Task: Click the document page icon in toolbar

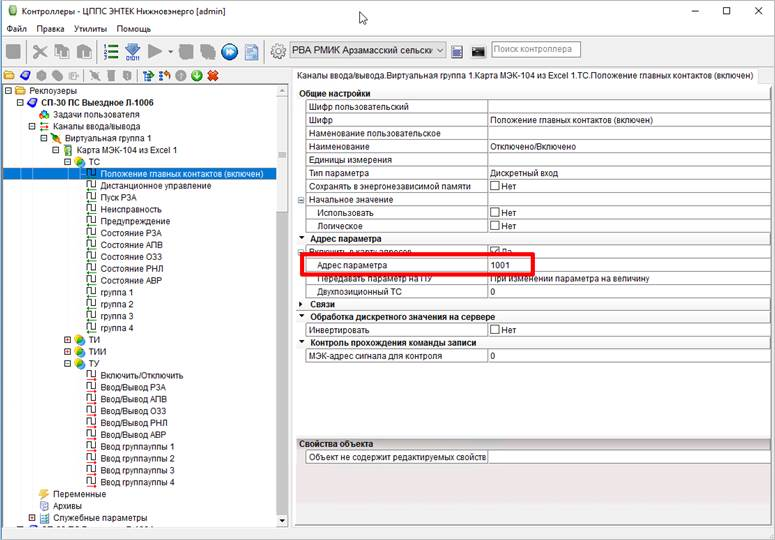Action: point(252,51)
